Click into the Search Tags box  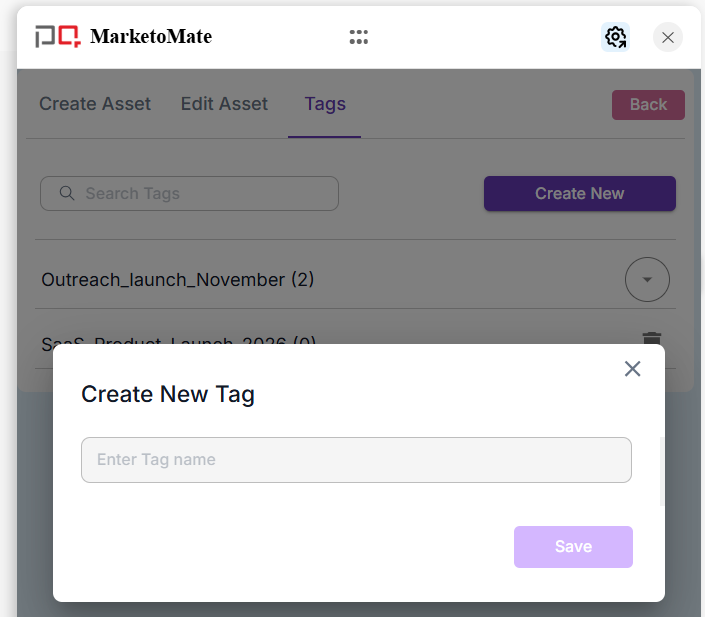click(200, 193)
